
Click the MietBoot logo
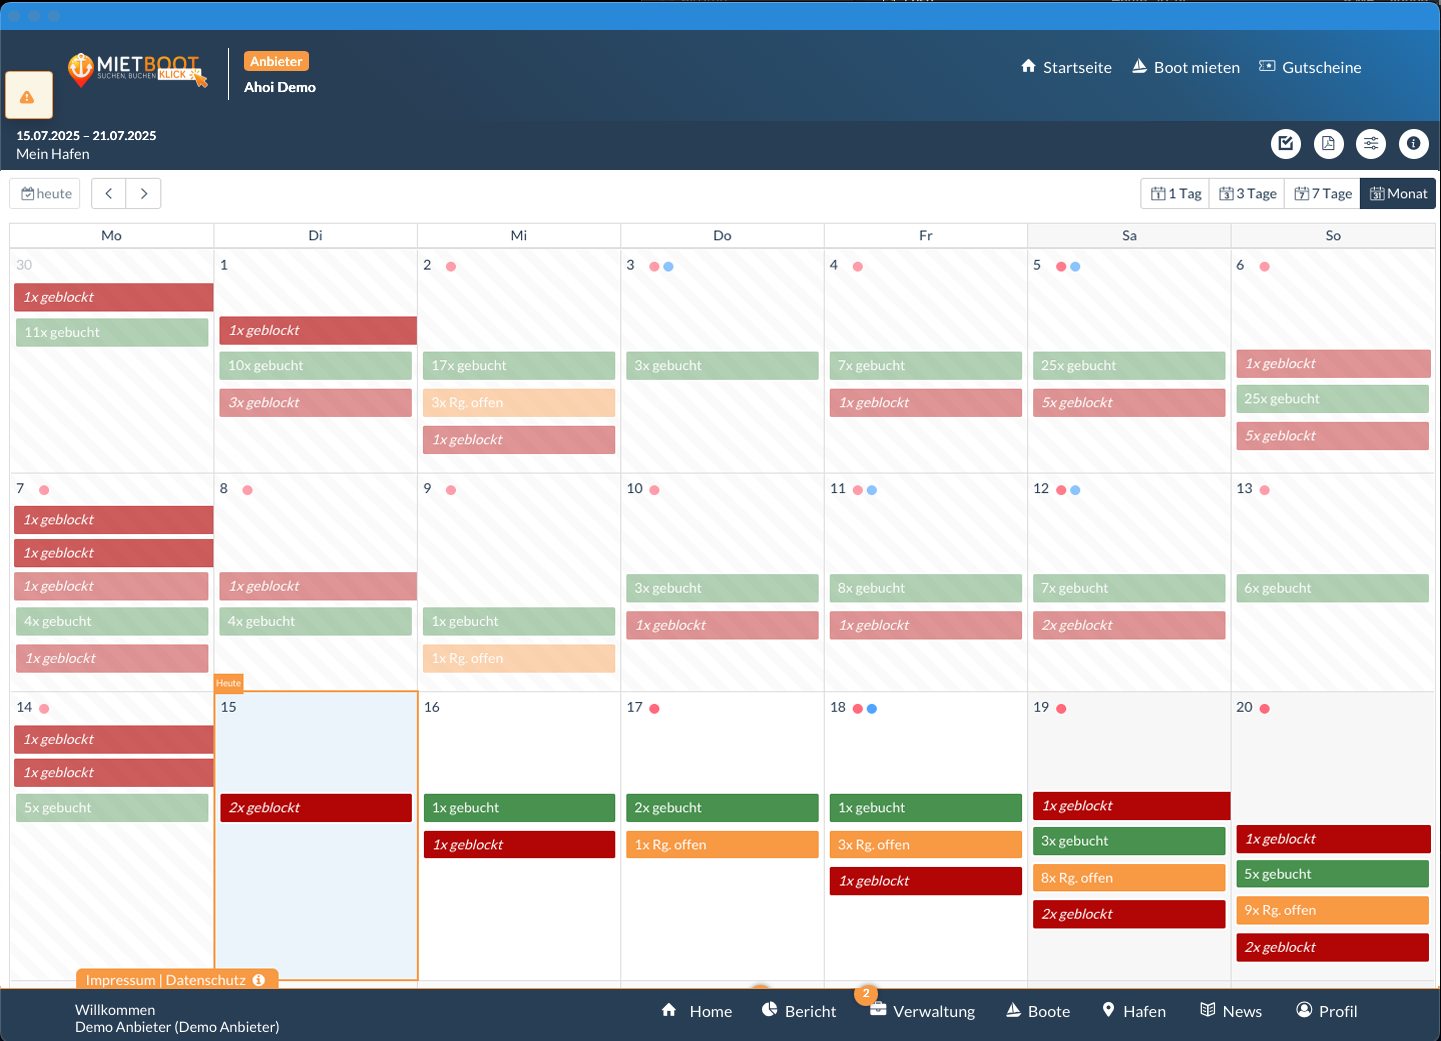pyautogui.click(x=137, y=70)
